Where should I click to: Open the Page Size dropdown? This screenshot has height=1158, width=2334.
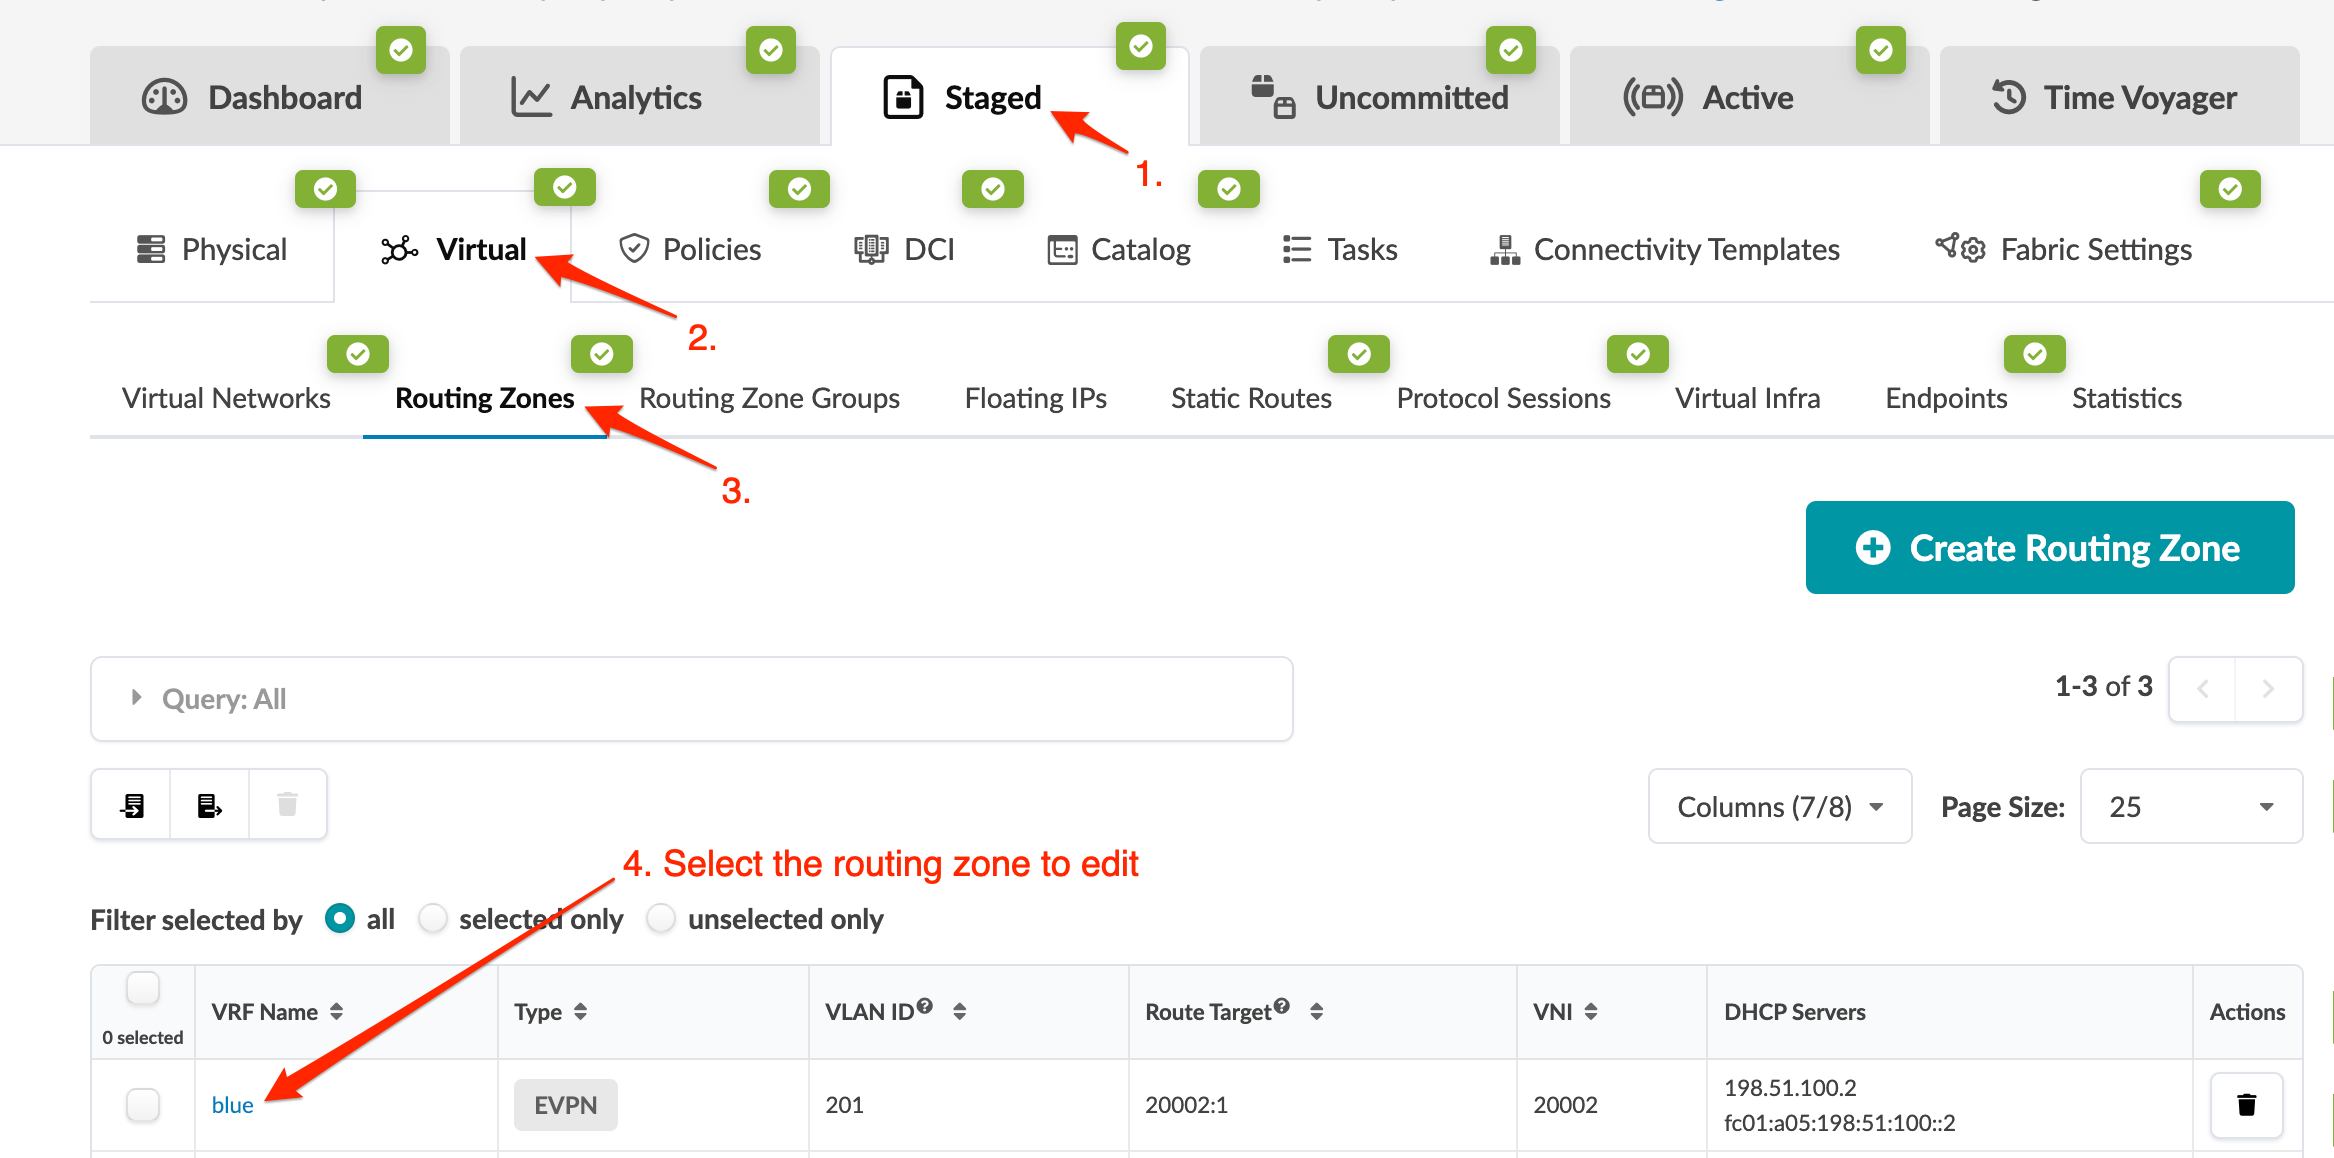point(2190,807)
